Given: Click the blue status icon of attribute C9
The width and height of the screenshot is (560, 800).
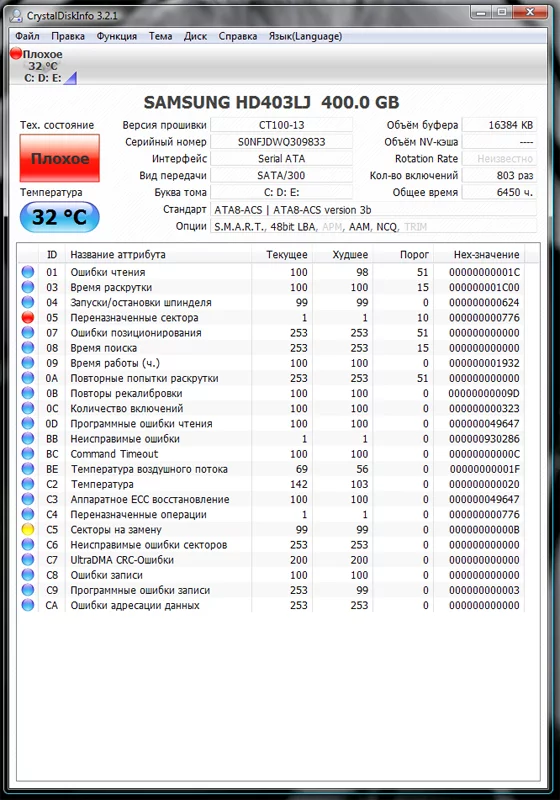Looking at the screenshot, I should [x=28, y=590].
